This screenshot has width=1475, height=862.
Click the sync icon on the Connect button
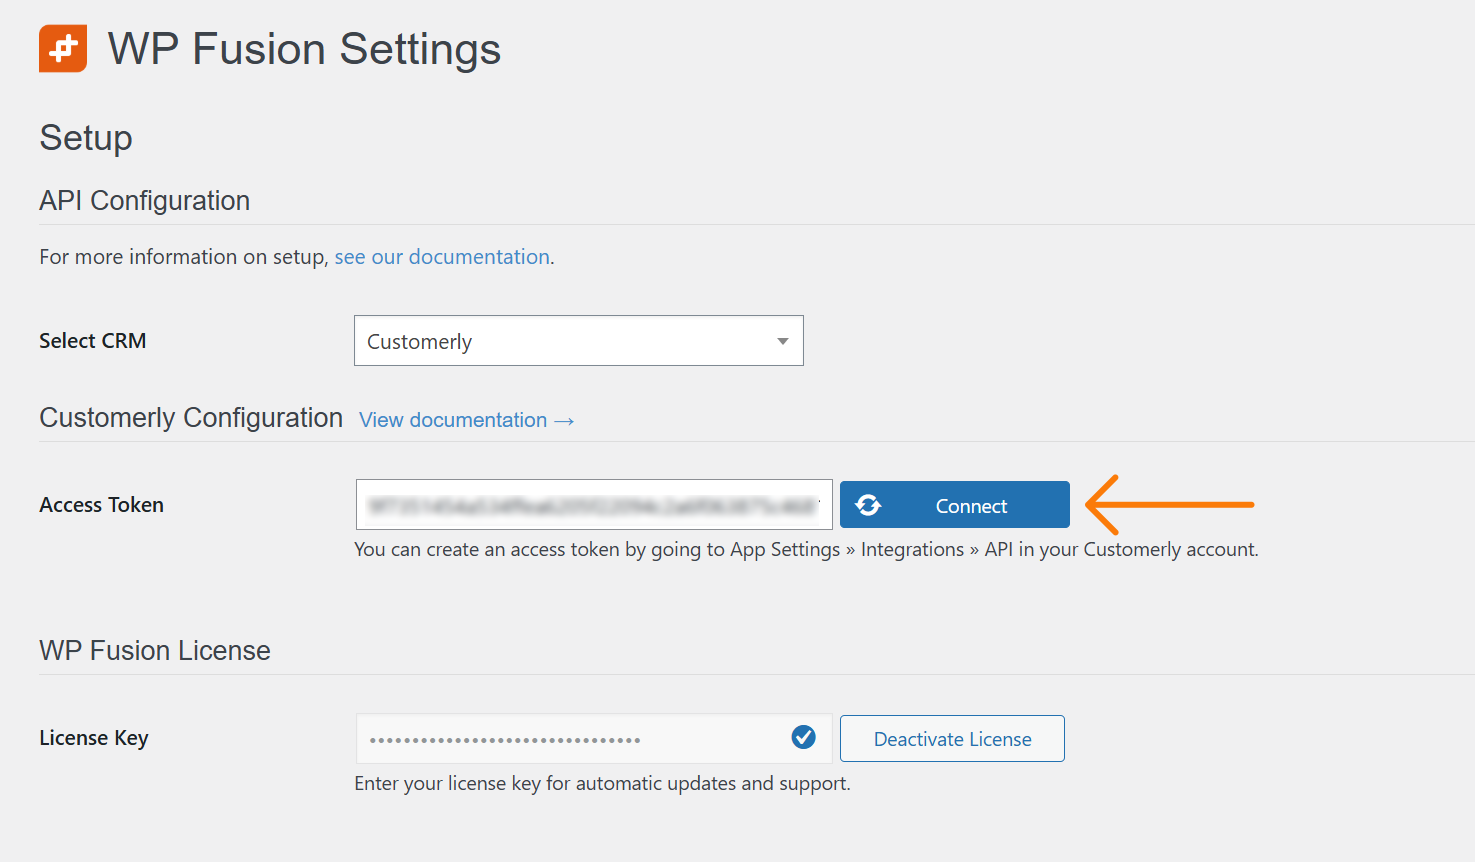pyautogui.click(x=868, y=506)
